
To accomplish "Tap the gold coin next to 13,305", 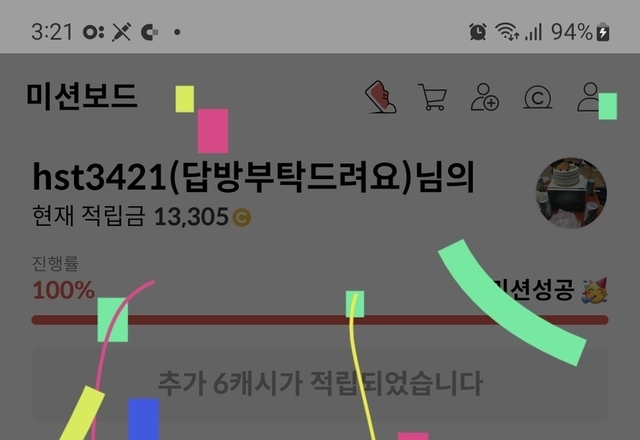I will pos(242,217).
